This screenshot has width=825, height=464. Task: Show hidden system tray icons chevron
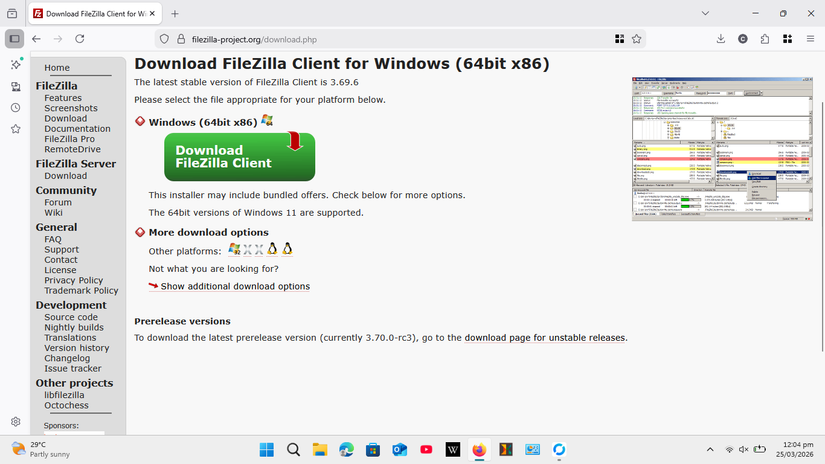[710, 449]
